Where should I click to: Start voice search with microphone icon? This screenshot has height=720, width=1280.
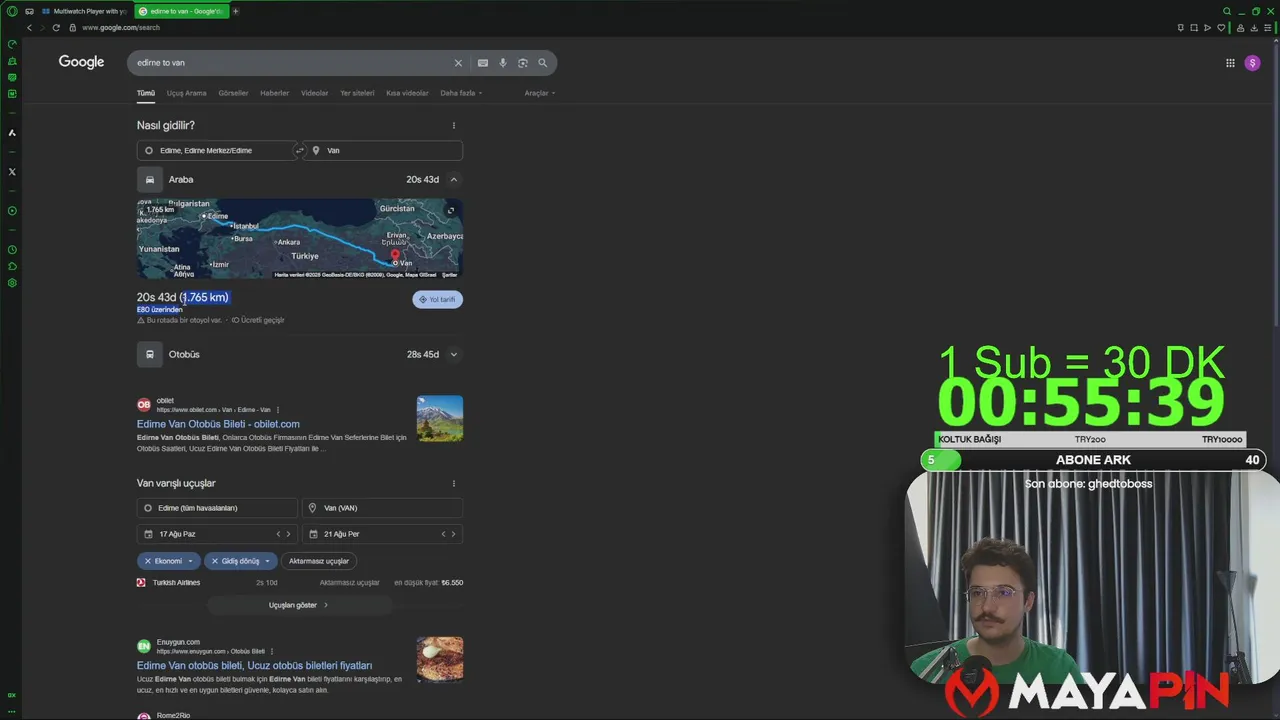coord(503,63)
